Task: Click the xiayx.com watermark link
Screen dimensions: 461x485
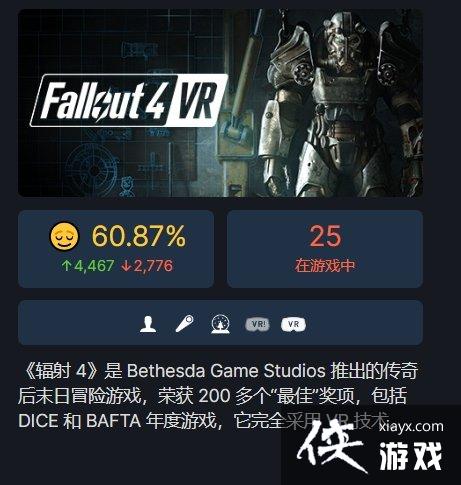Action: coord(411,427)
